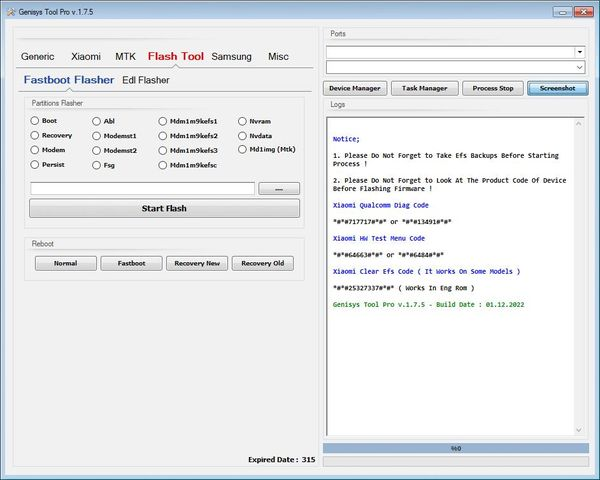Choose the Modem partition option
Viewport: 600px width, 480px height.
(x=35, y=150)
